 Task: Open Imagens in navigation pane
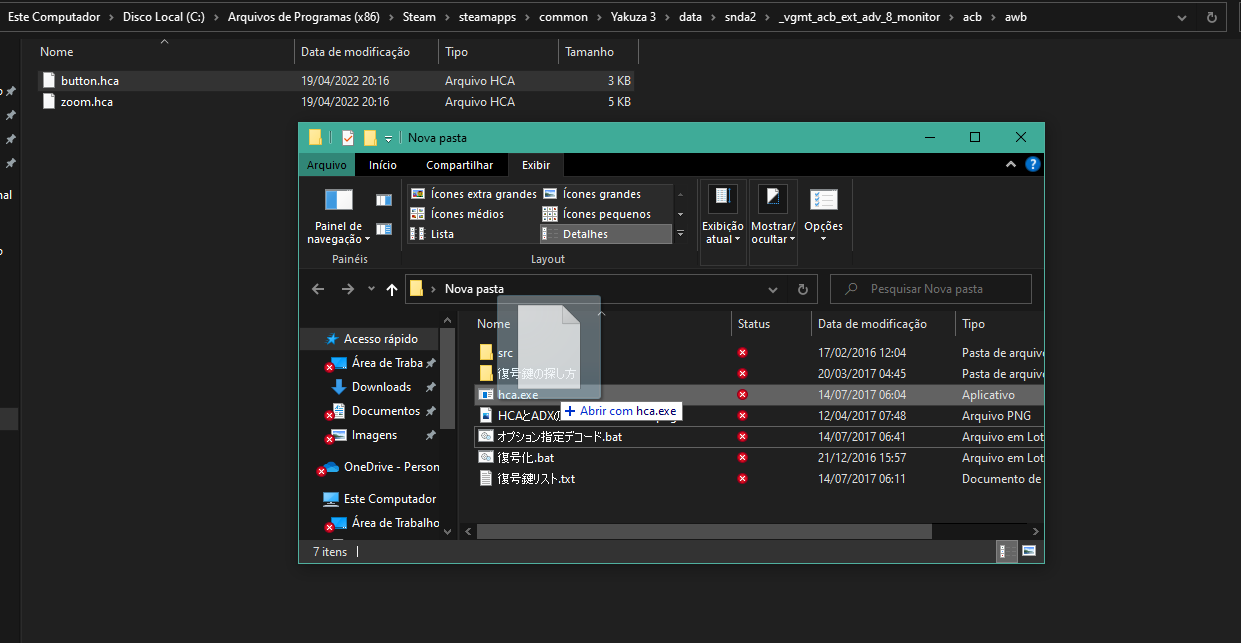pyautogui.click(x=374, y=435)
